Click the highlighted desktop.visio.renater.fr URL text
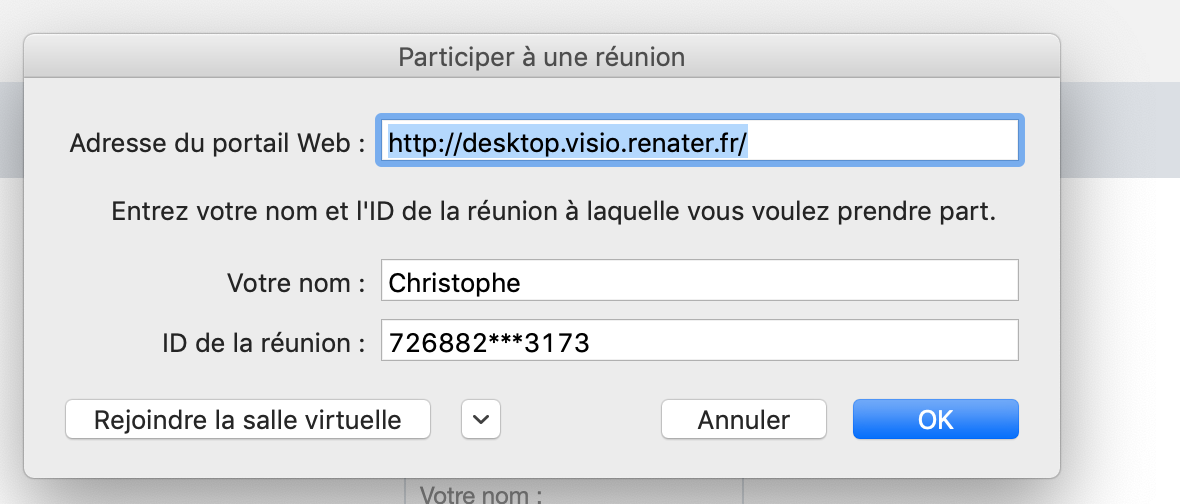Screen dimensions: 1180x504 (567, 142)
